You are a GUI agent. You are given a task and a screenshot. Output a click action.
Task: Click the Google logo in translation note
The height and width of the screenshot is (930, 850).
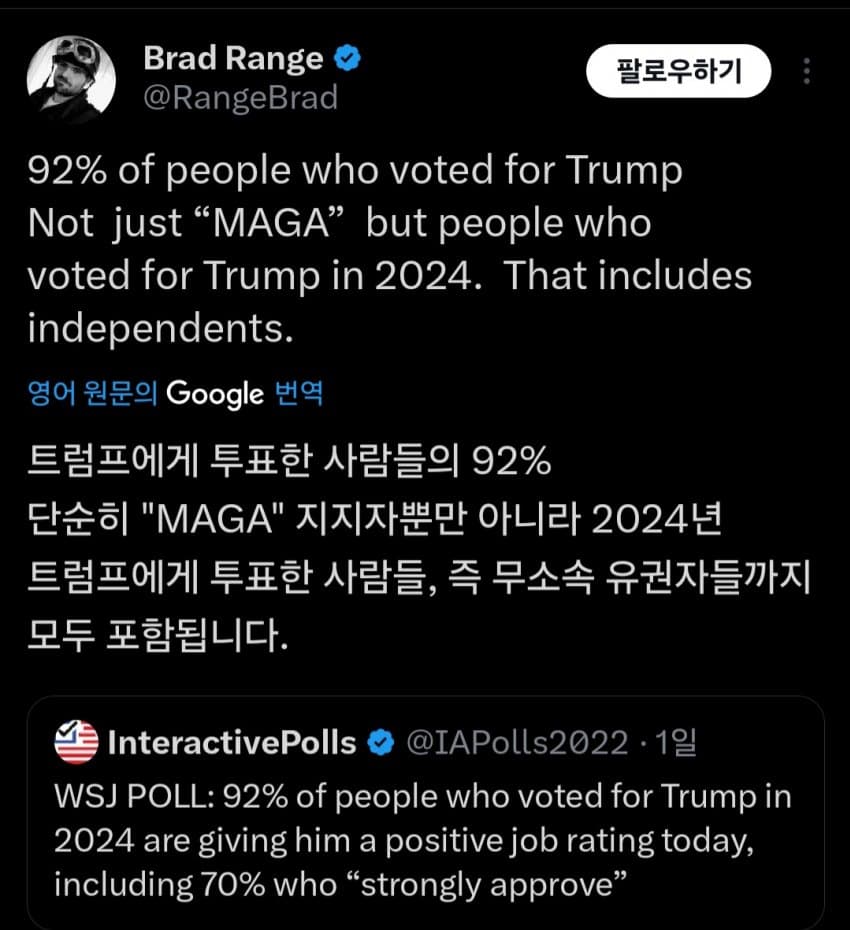point(214,394)
